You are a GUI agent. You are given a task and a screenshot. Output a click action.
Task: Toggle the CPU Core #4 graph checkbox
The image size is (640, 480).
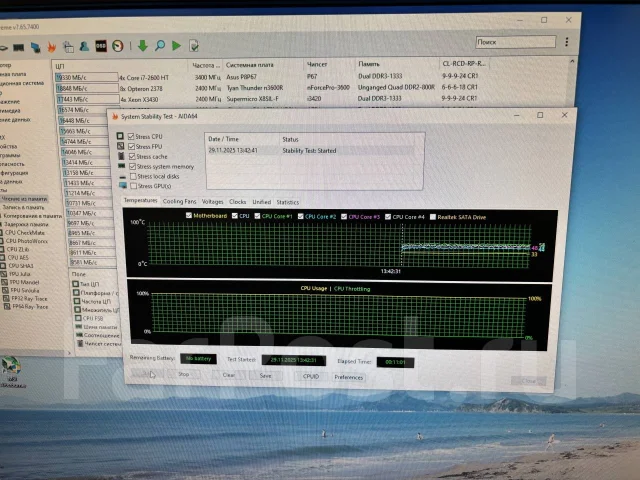pos(388,217)
